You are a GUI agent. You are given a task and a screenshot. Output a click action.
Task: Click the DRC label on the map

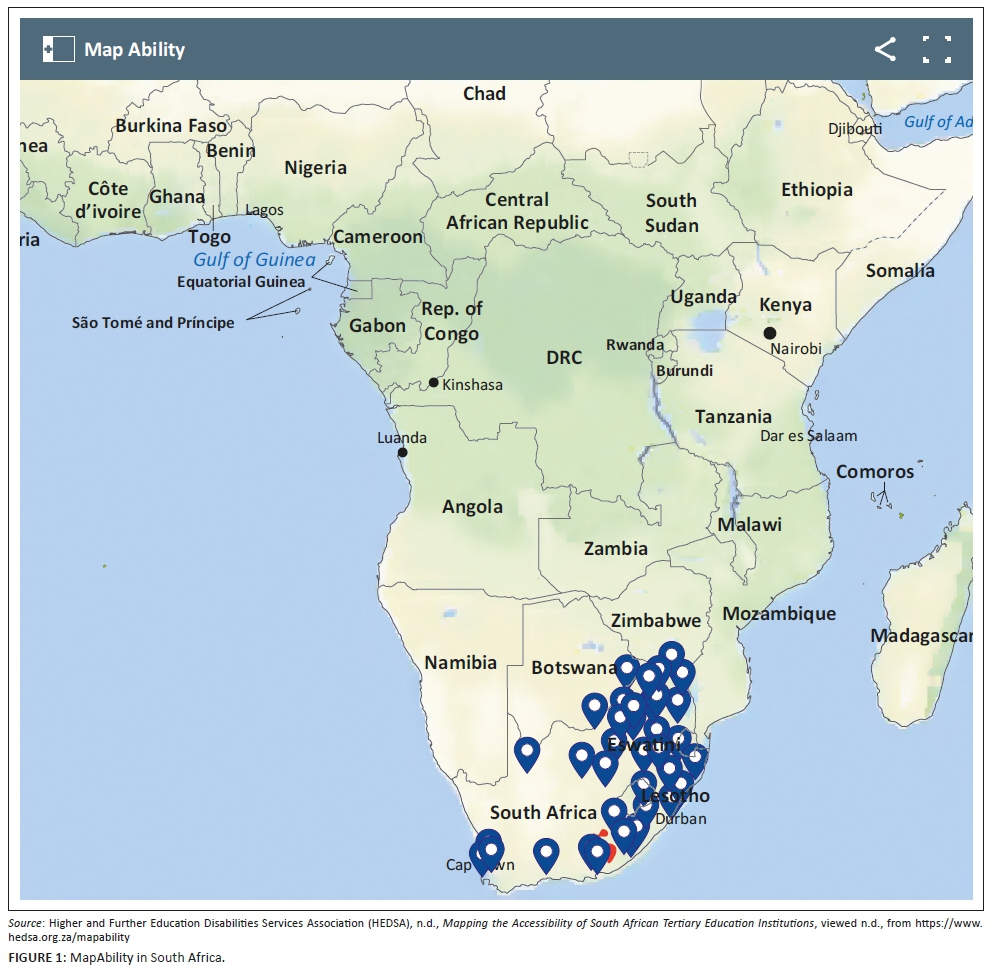[564, 357]
